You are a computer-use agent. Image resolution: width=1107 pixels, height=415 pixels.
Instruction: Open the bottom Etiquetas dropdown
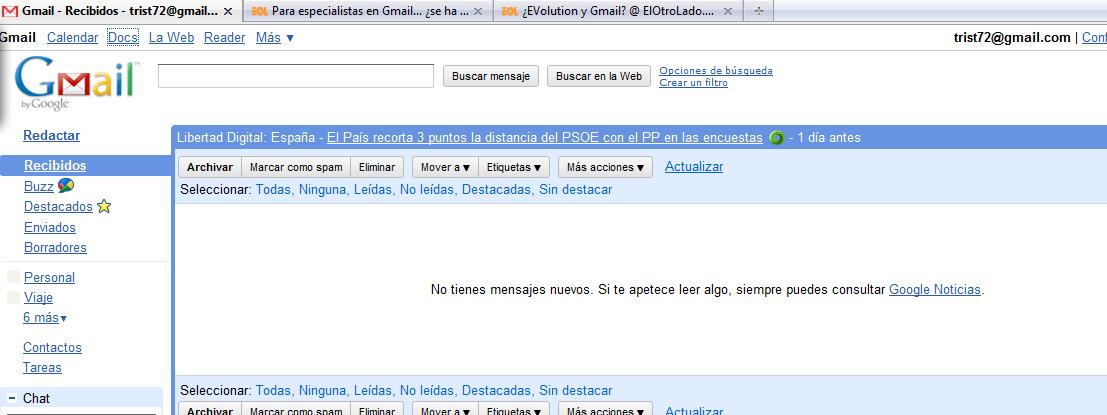click(514, 411)
